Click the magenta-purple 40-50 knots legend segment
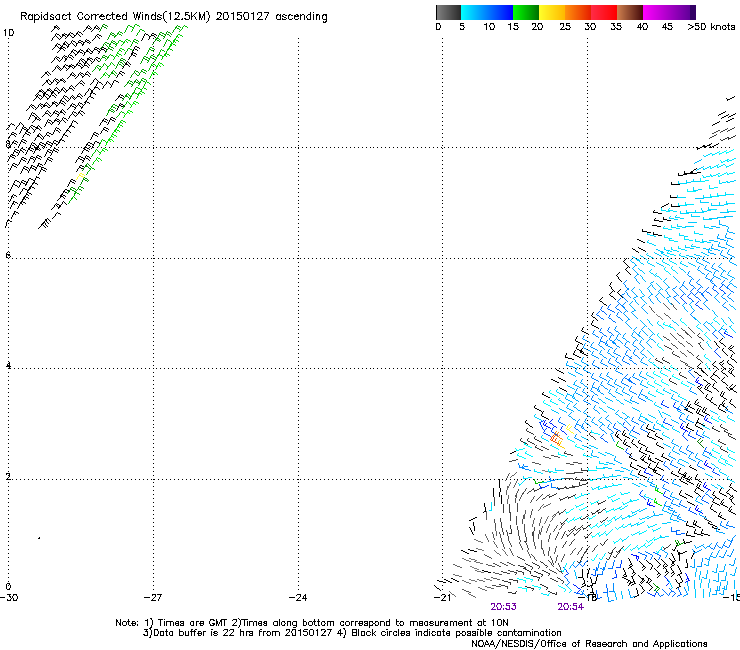740x650 pixels. click(x=669, y=12)
